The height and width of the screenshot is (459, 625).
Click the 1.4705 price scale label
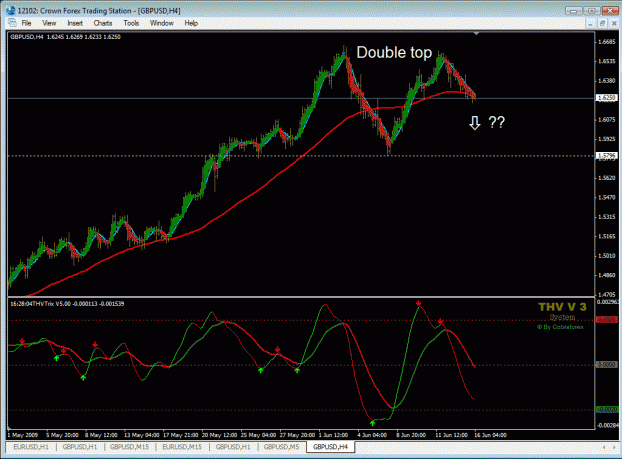point(607,294)
